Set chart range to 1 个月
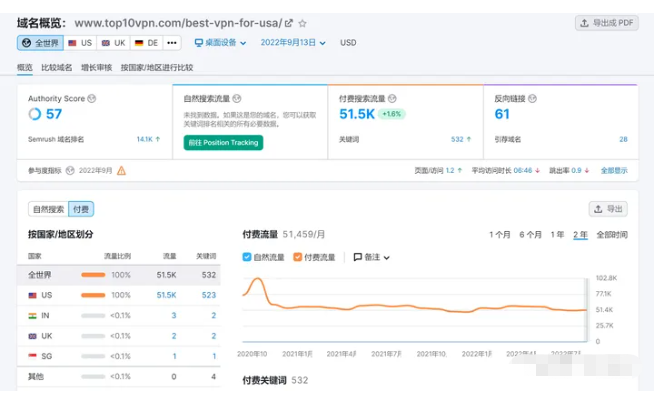This screenshot has height=396, width=661. point(500,235)
